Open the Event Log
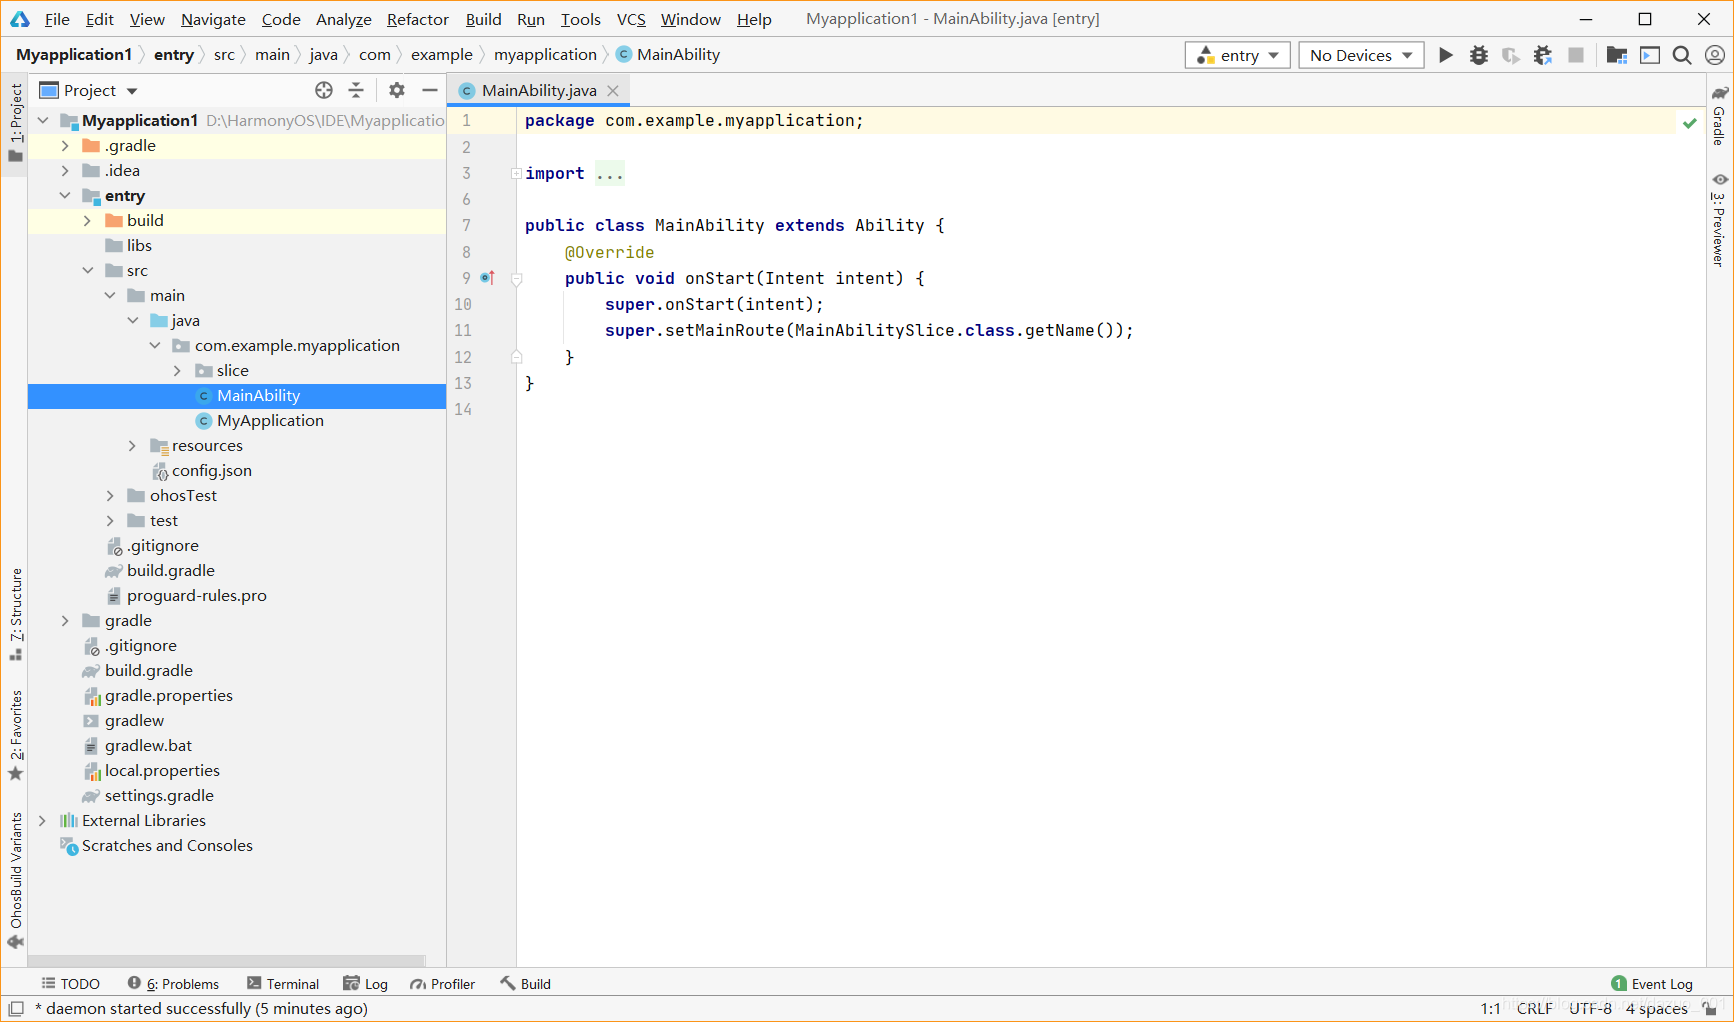The image size is (1734, 1022). (1652, 984)
